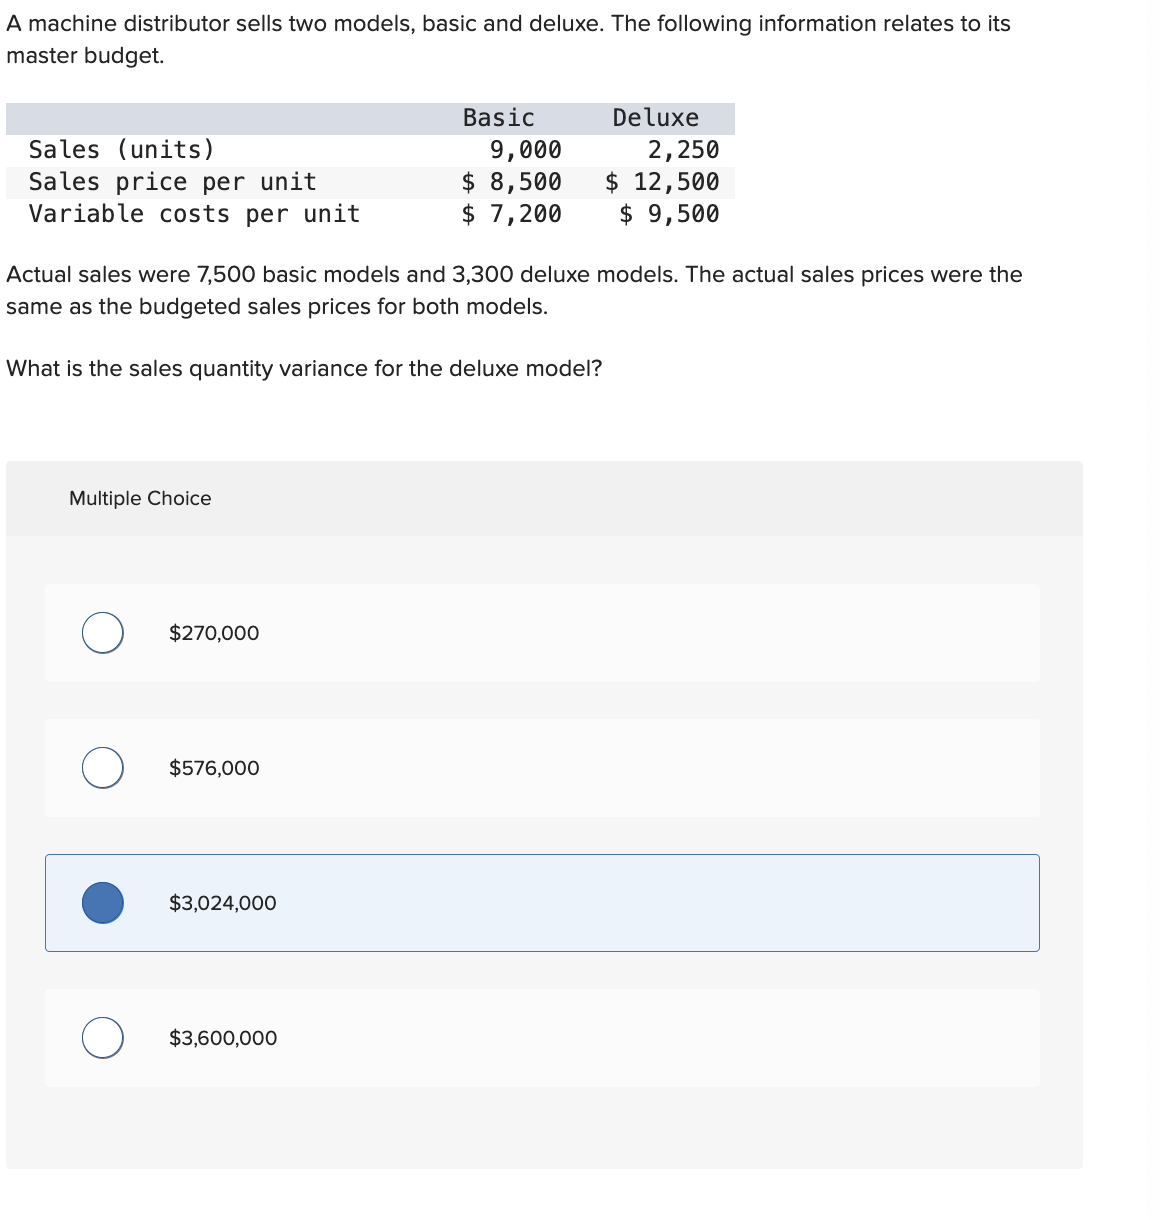Image resolution: width=1160 pixels, height=1220 pixels.
Task: Click the $3,600,000 answer text
Action: 223,1038
